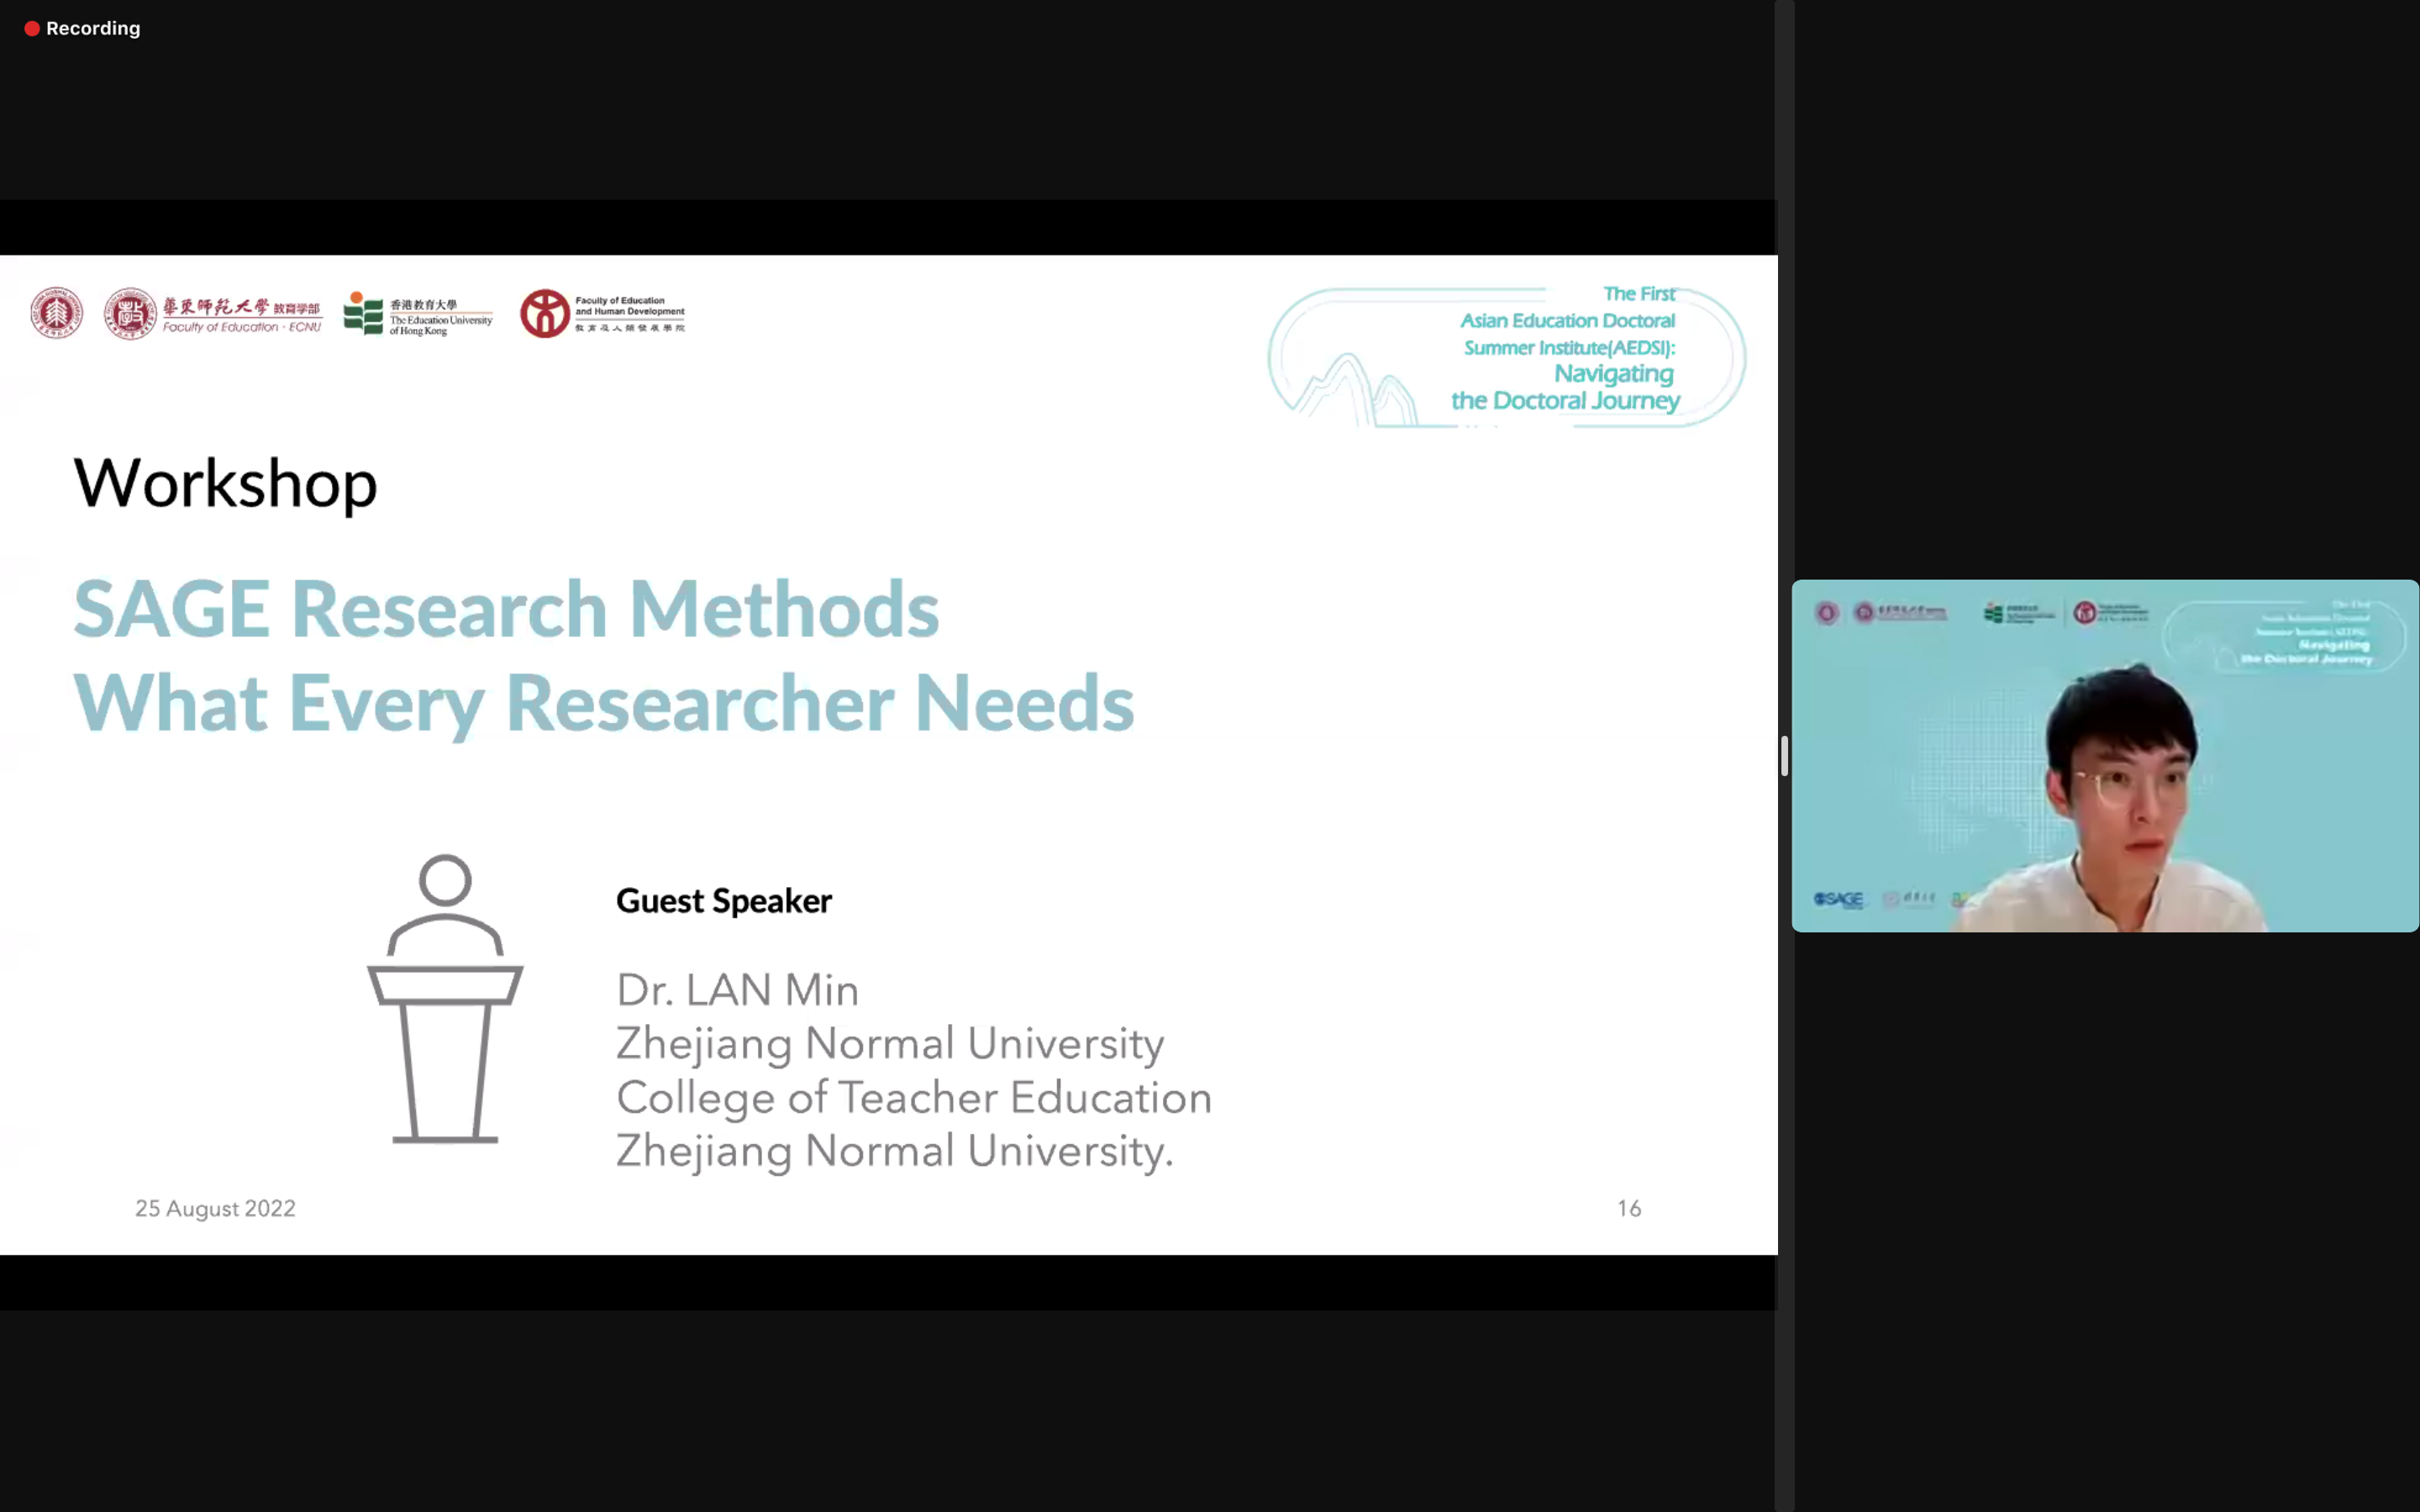Click the SAGE logo in the speaker video
This screenshot has height=1512, width=2420.
1838,899
